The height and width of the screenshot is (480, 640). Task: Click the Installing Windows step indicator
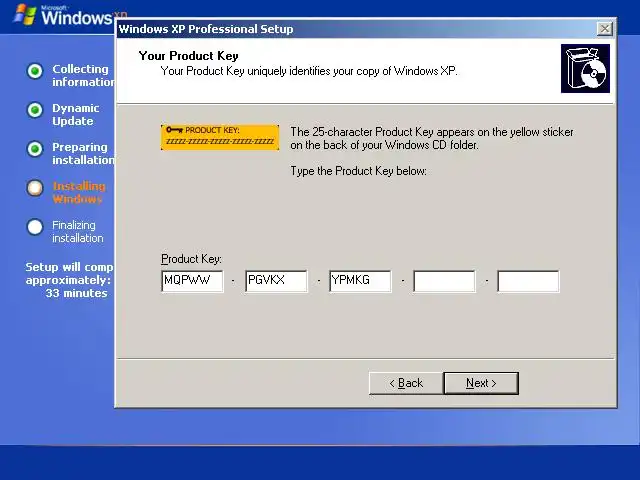[35, 188]
